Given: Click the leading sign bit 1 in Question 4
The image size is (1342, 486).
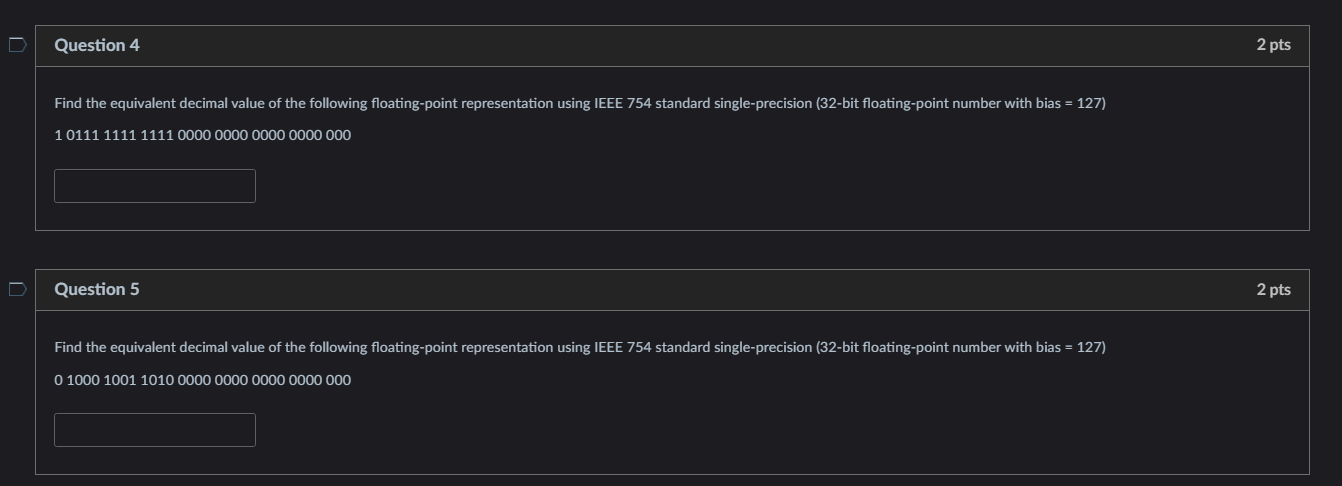Looking at the screenshot, I should point(58,135).
